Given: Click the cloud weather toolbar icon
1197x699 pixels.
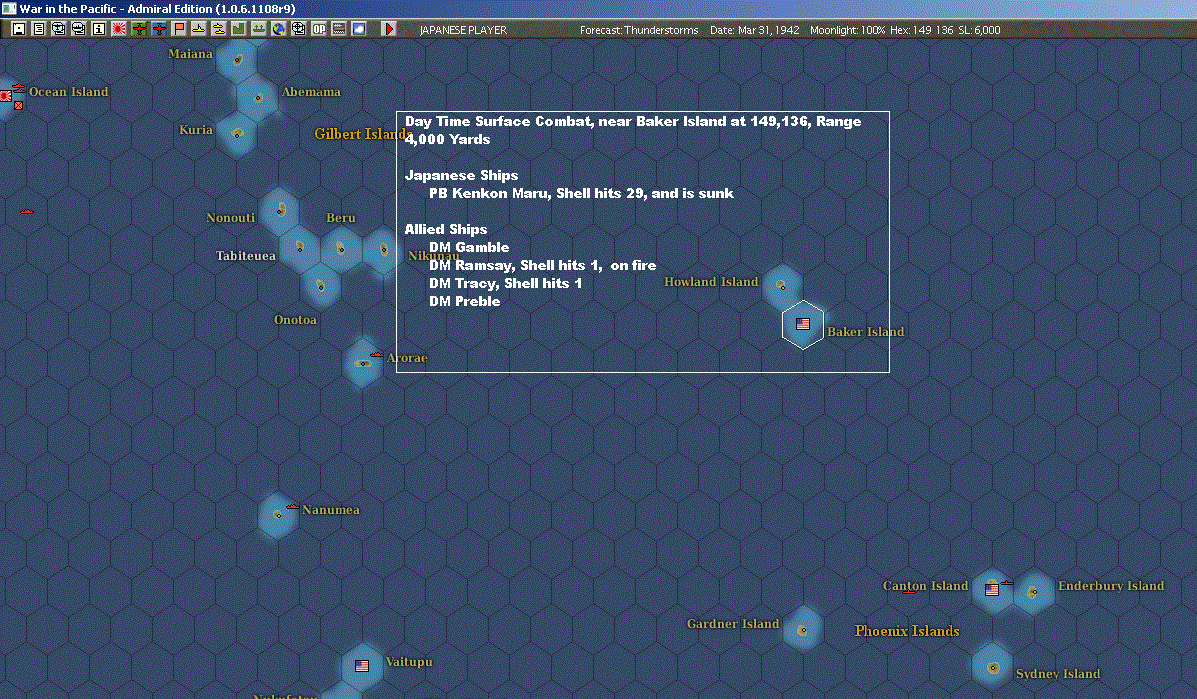Looking at the screenshot, I should [359, 29].
